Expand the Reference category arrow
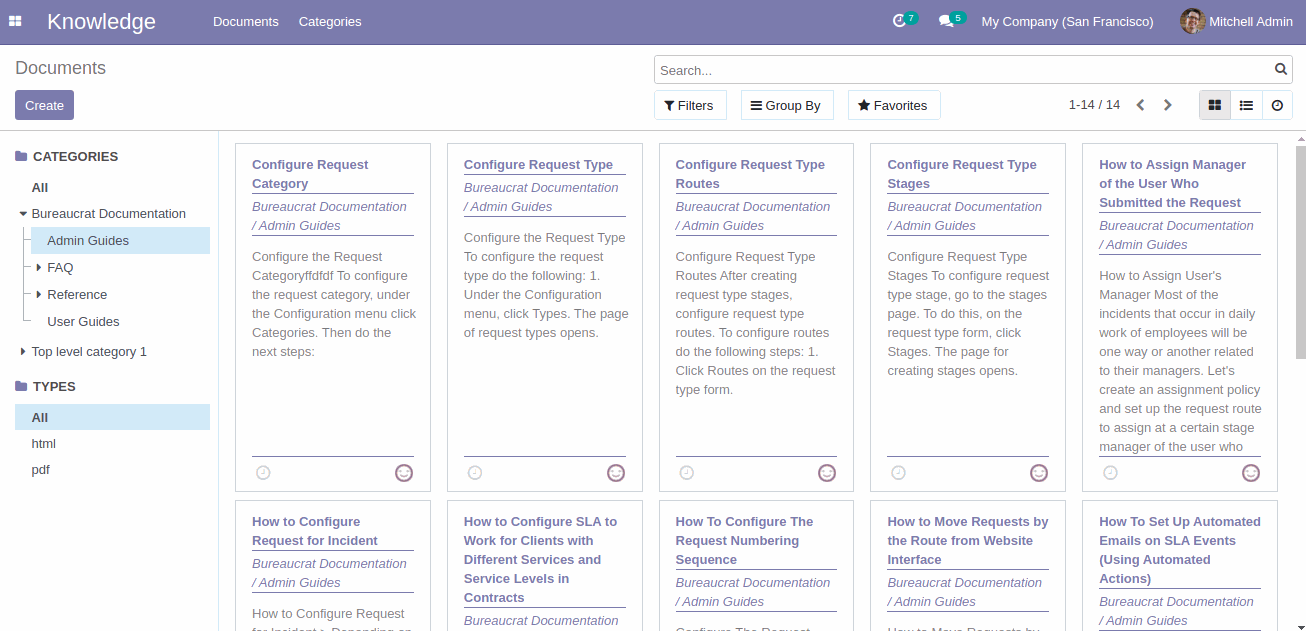1306x631 pixels. [39, 295]
